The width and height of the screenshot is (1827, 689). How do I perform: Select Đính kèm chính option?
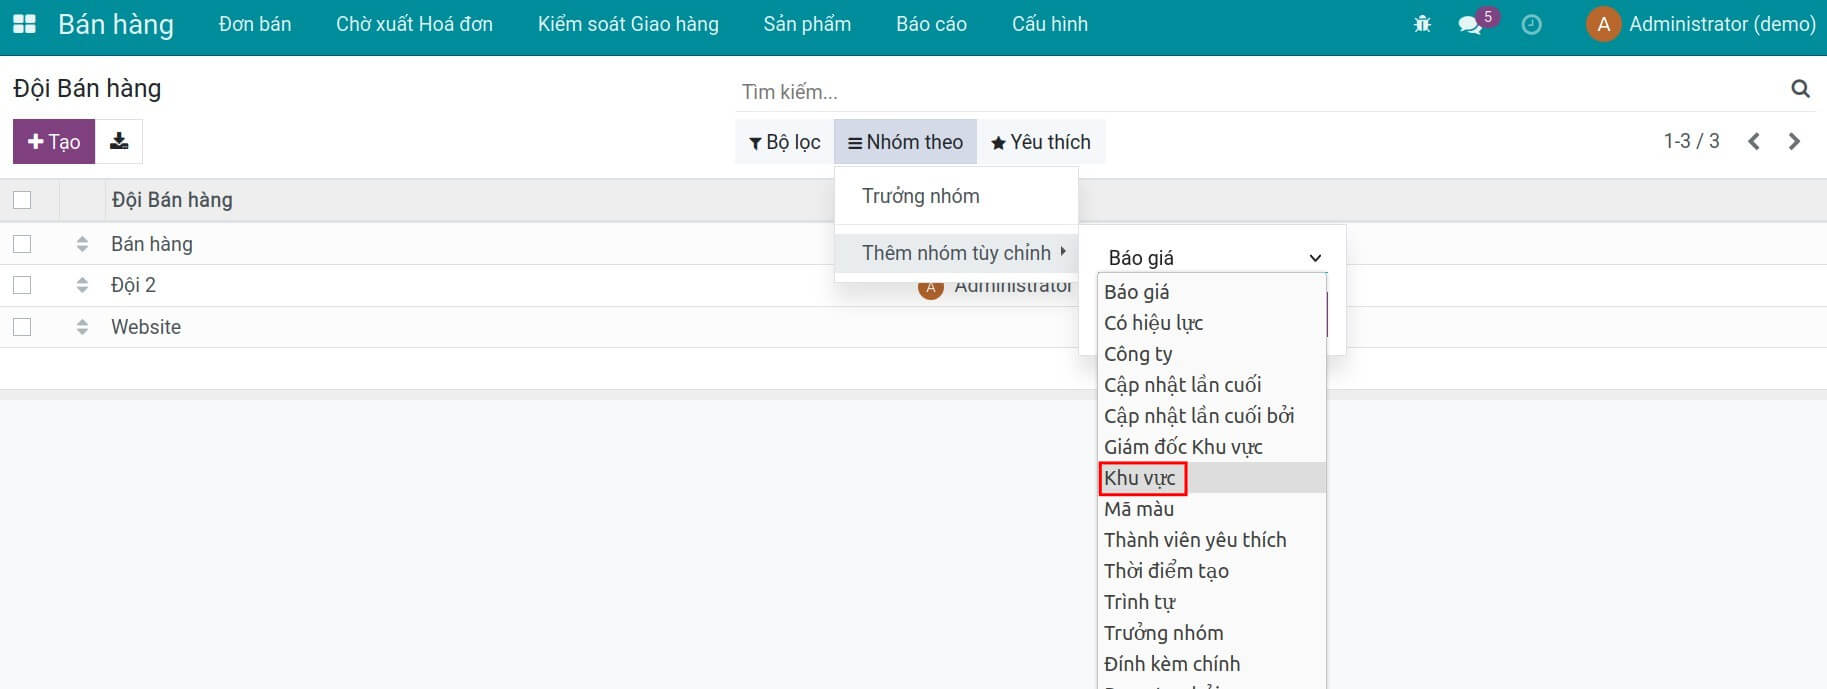pyautogui.click(x=1212, y=664)
